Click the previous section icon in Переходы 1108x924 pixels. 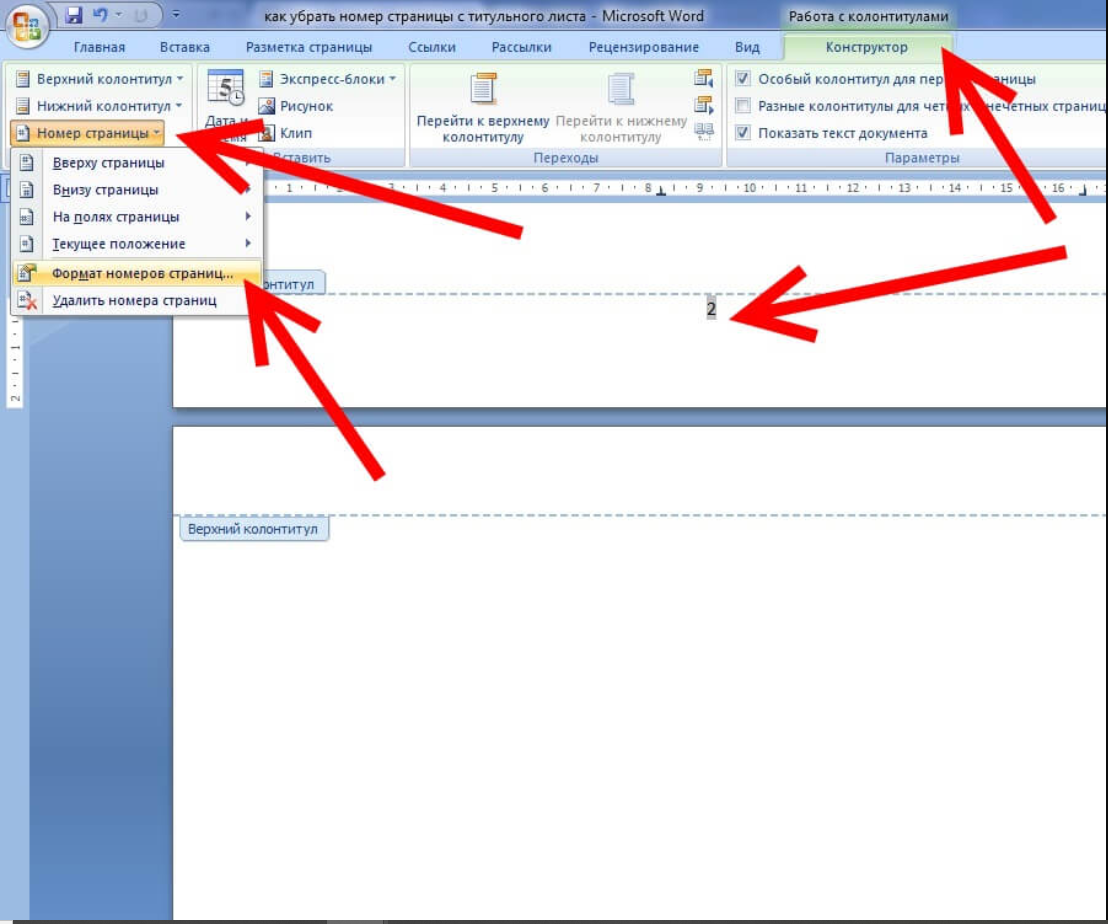pyautogui.click(x=704, y=78)
